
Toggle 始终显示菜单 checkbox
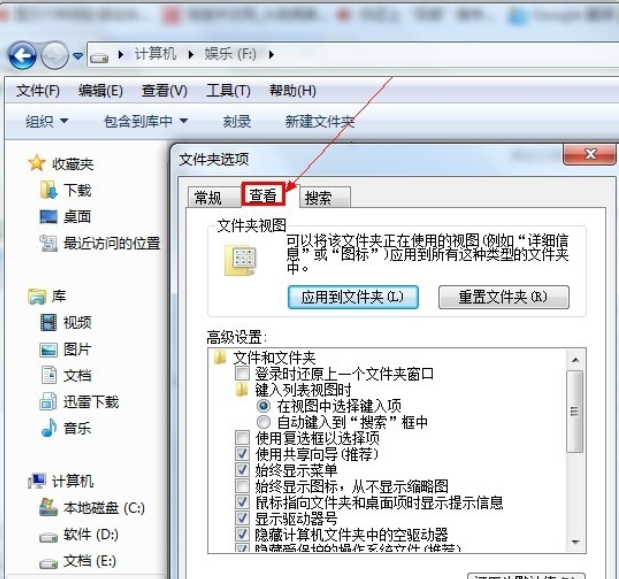pyautogui.click(x=242, y=470)
